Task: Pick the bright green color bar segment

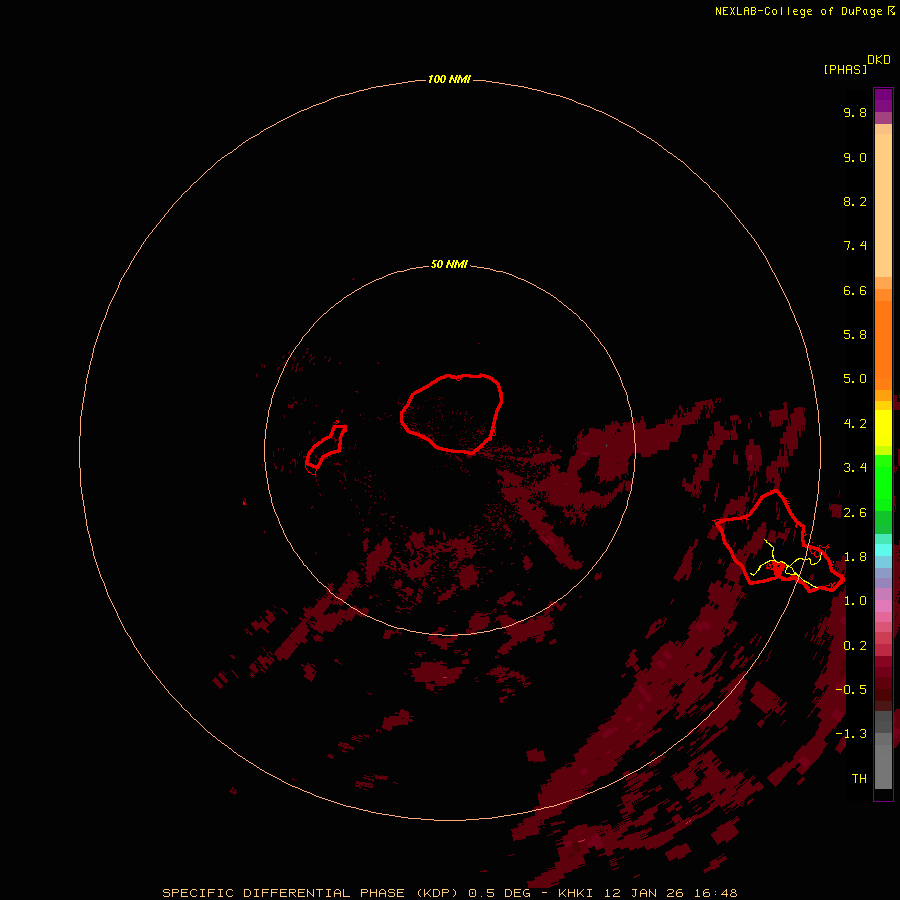Action: (883, 483)
